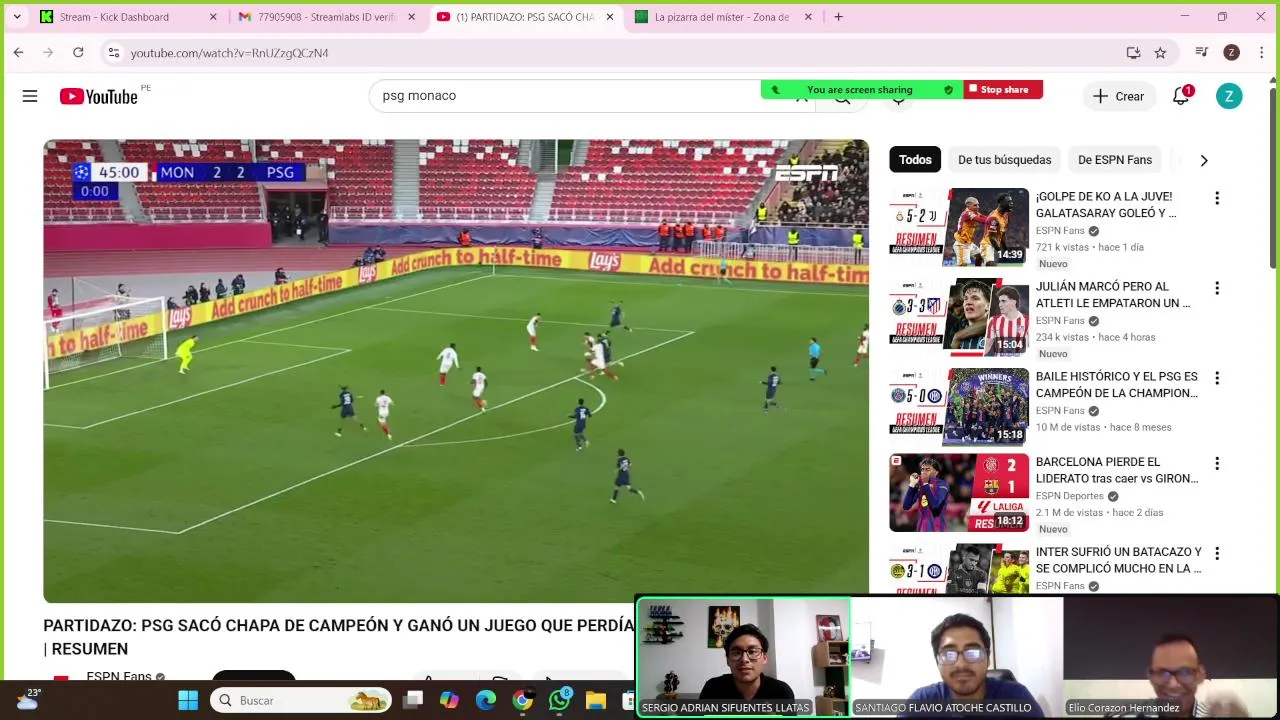Open BARCELONA PIERDE EL LIDERATO video title
Image resolution: width=1280 pixels, height=720 pixels.
[1117, 470]
